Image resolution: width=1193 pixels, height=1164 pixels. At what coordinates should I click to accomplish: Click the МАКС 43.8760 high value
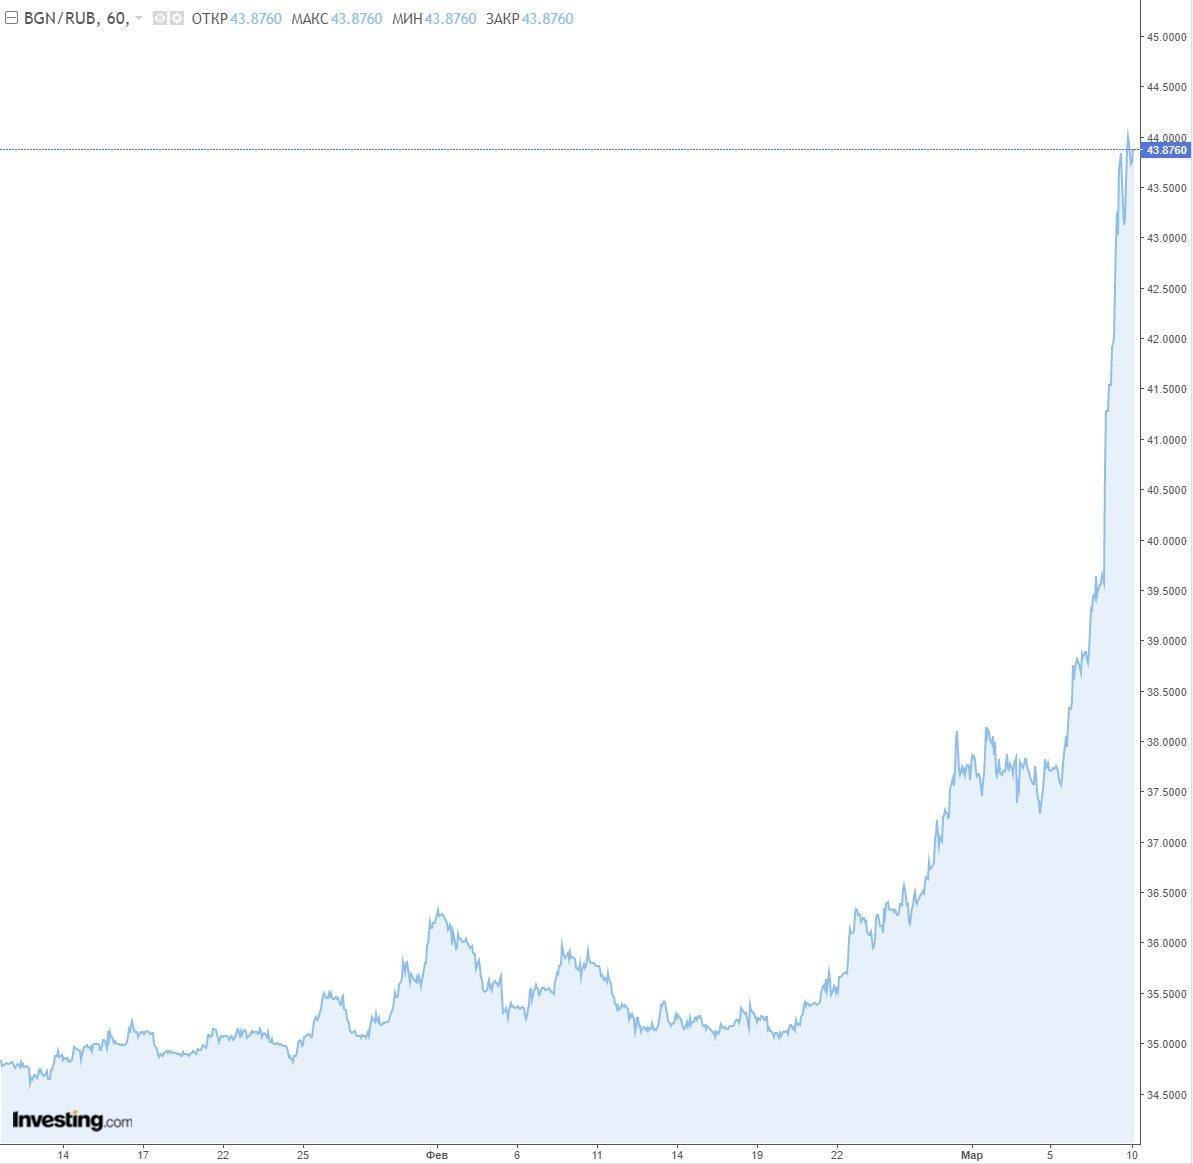point(336,18)
